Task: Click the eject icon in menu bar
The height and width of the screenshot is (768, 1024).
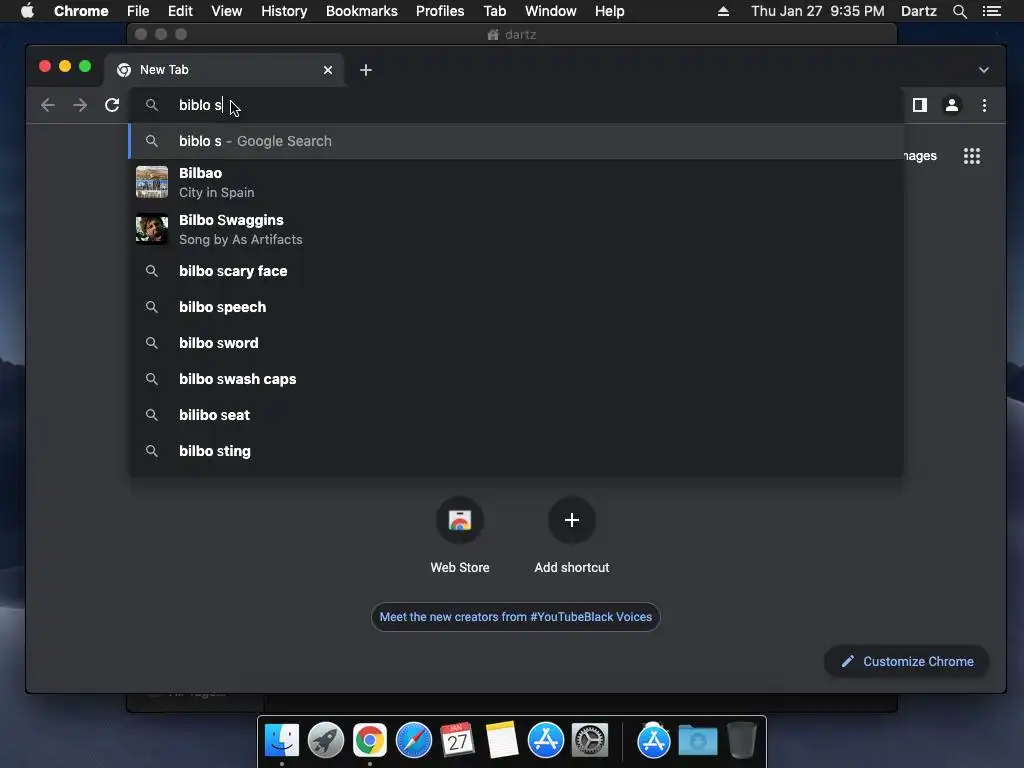Action: [x=723, y=11]
